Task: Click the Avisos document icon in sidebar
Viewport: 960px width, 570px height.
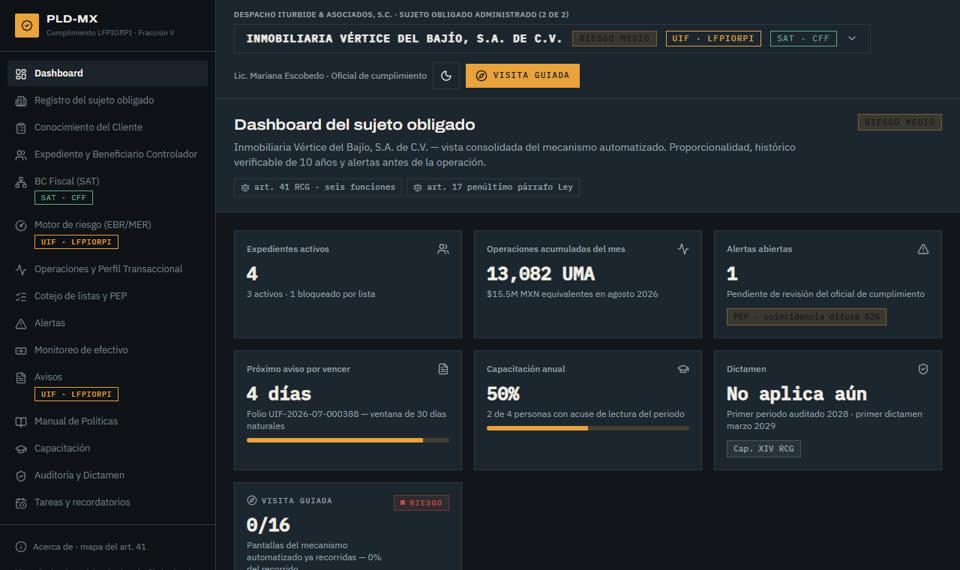Action: tap(21, 378)
